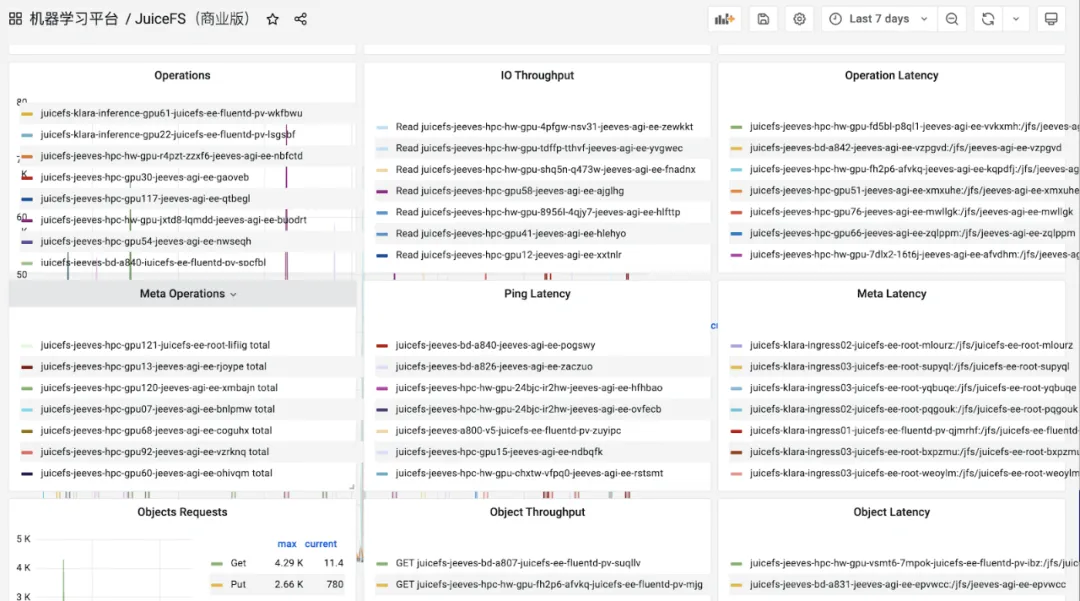Open the Operations panel title

point(183,76)
